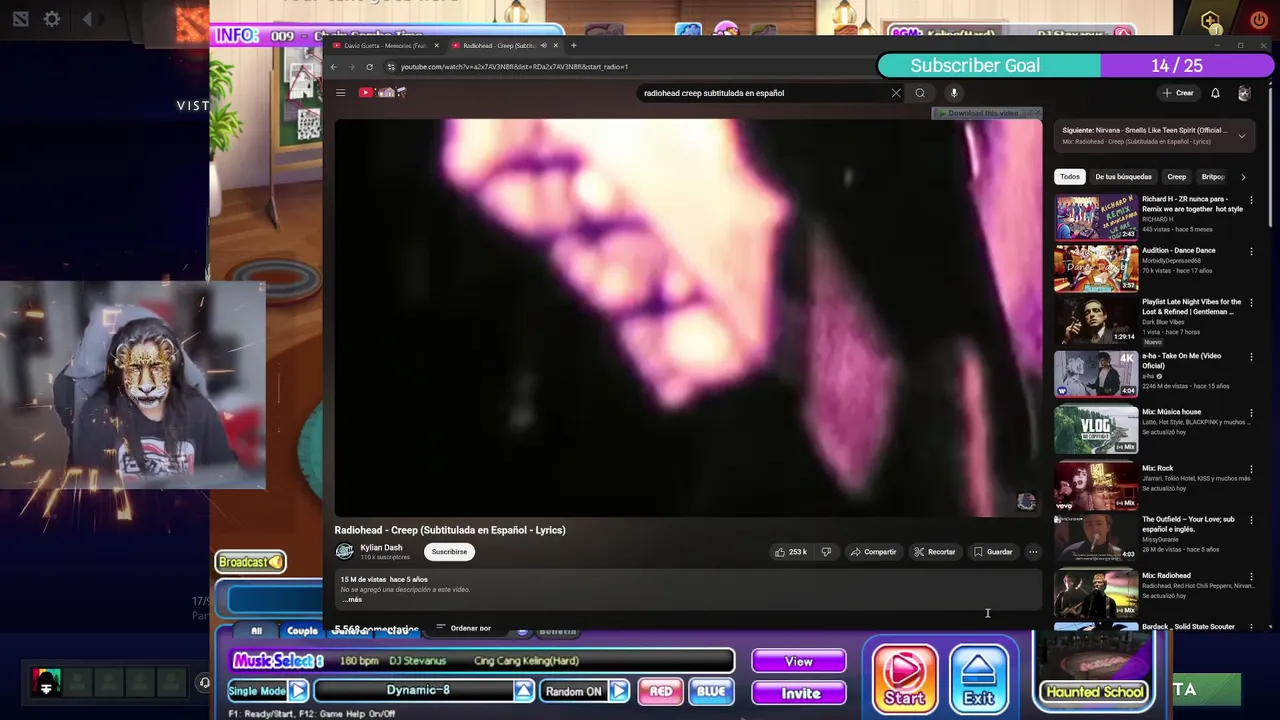Open options for Mix: Rock
Viewport: 1280px width, 720px height.
(x=1251, y=468)
